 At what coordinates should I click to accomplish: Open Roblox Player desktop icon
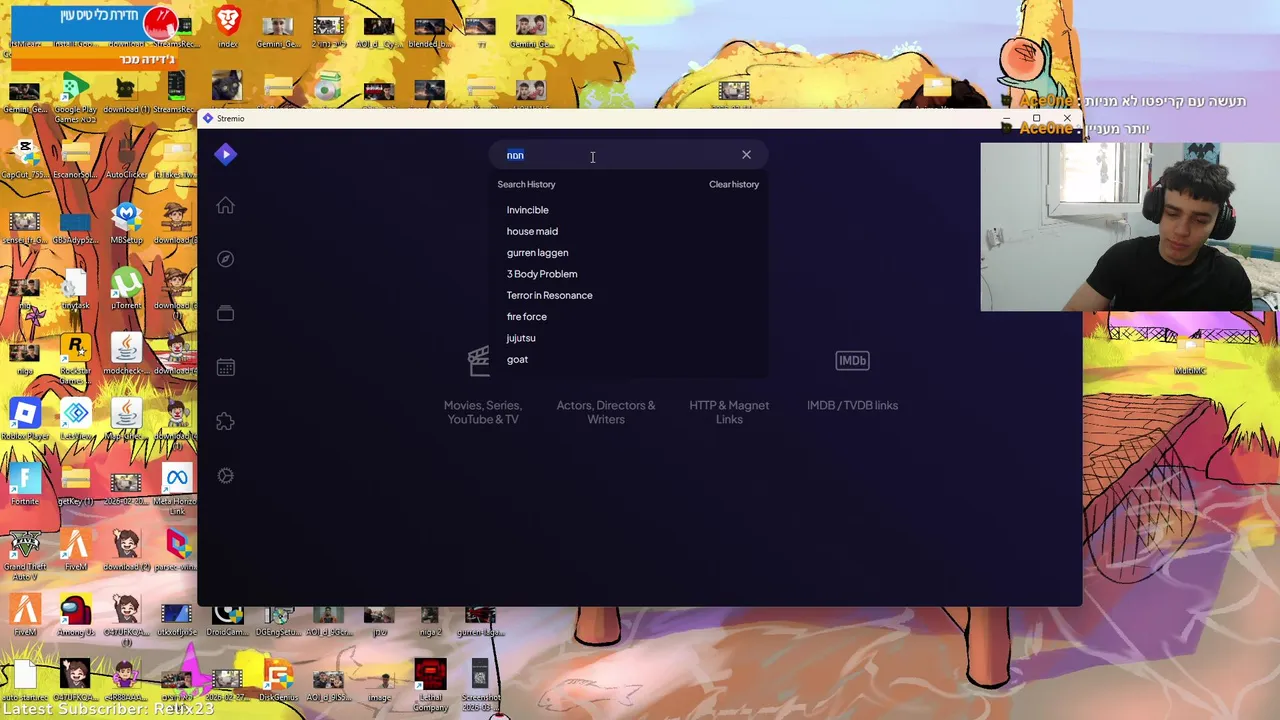tap(25, 419)
